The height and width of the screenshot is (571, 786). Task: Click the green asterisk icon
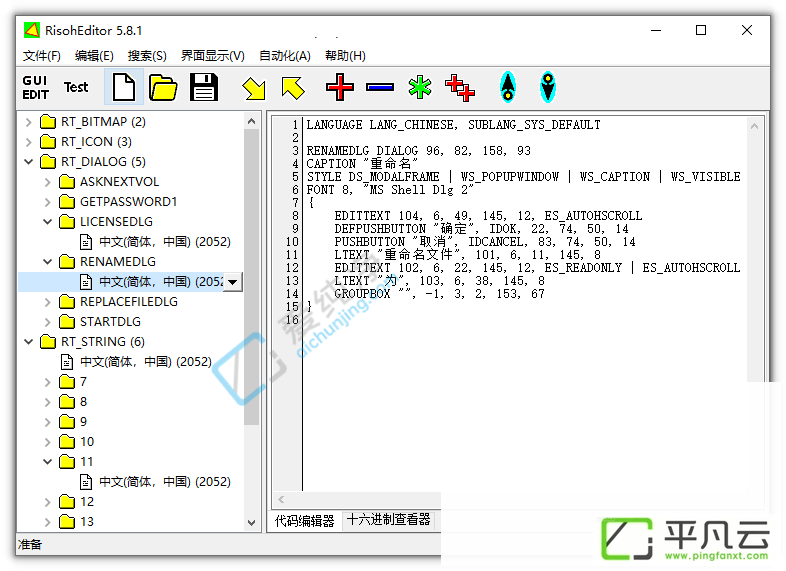420,87
